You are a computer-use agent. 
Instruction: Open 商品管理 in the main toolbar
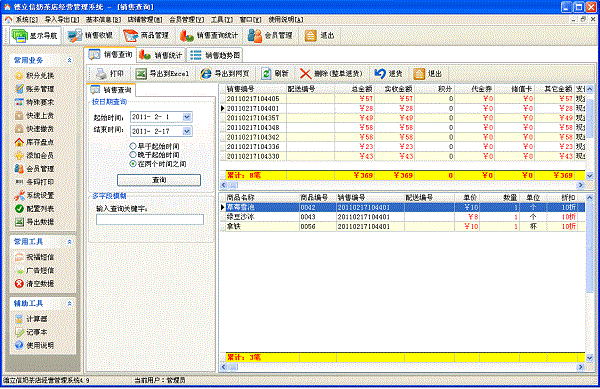[x=146, y=36]
